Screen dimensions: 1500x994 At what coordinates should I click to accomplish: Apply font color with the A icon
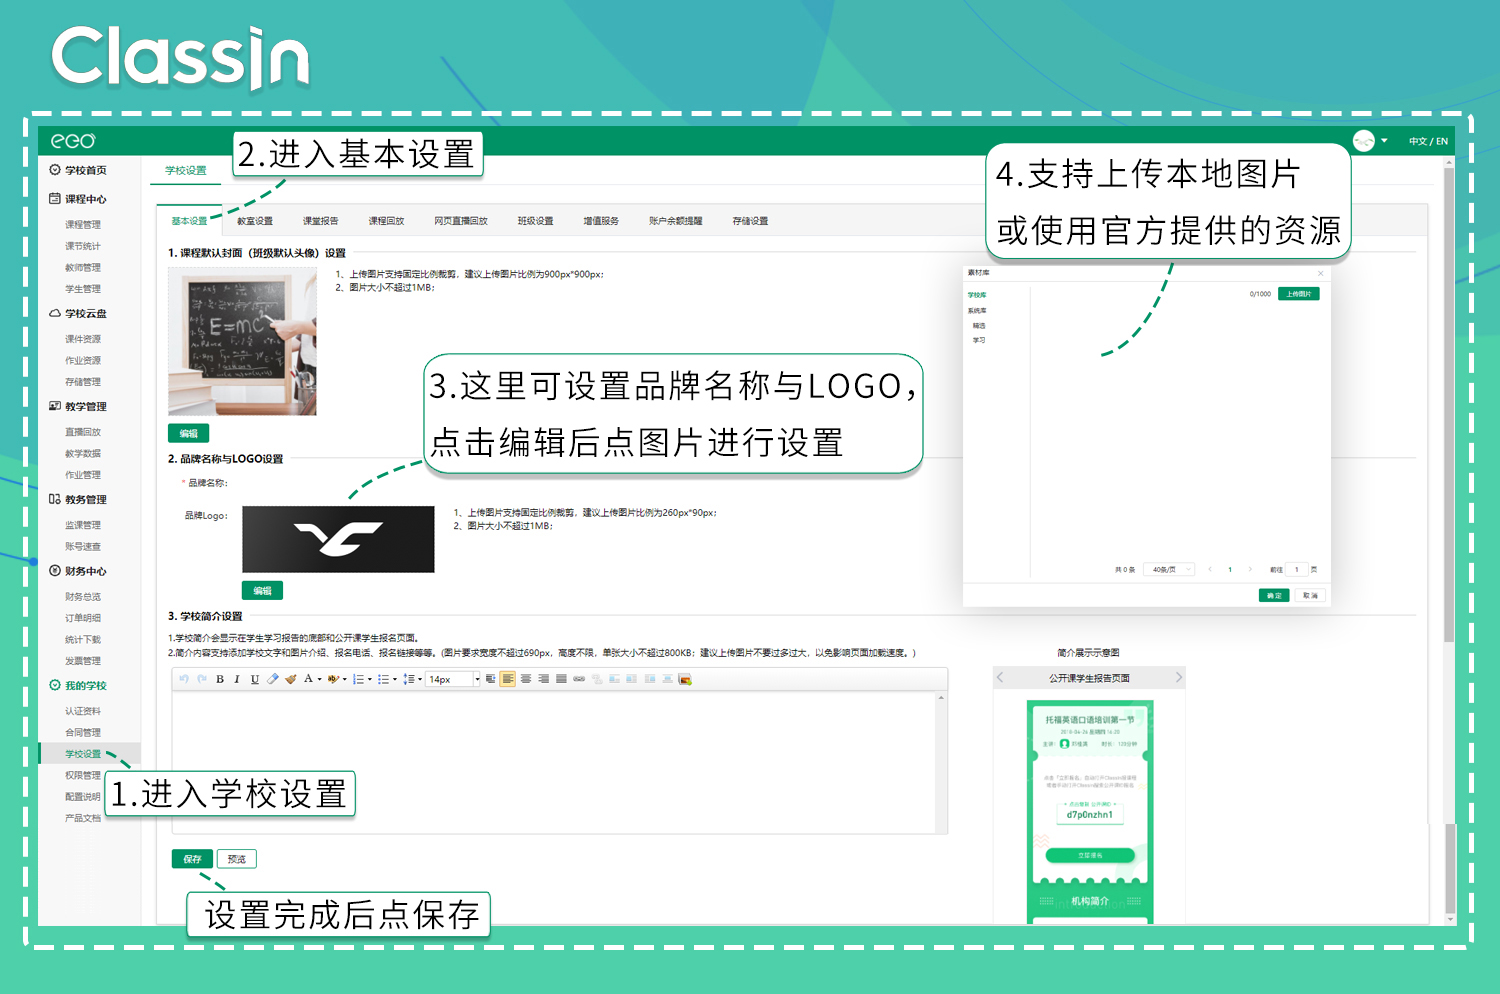tap(308, 679)
